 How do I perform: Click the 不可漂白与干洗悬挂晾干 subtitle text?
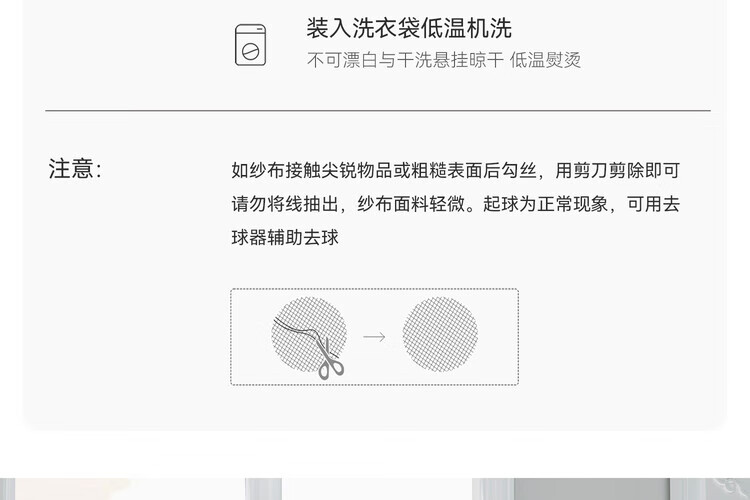point(405,60)
